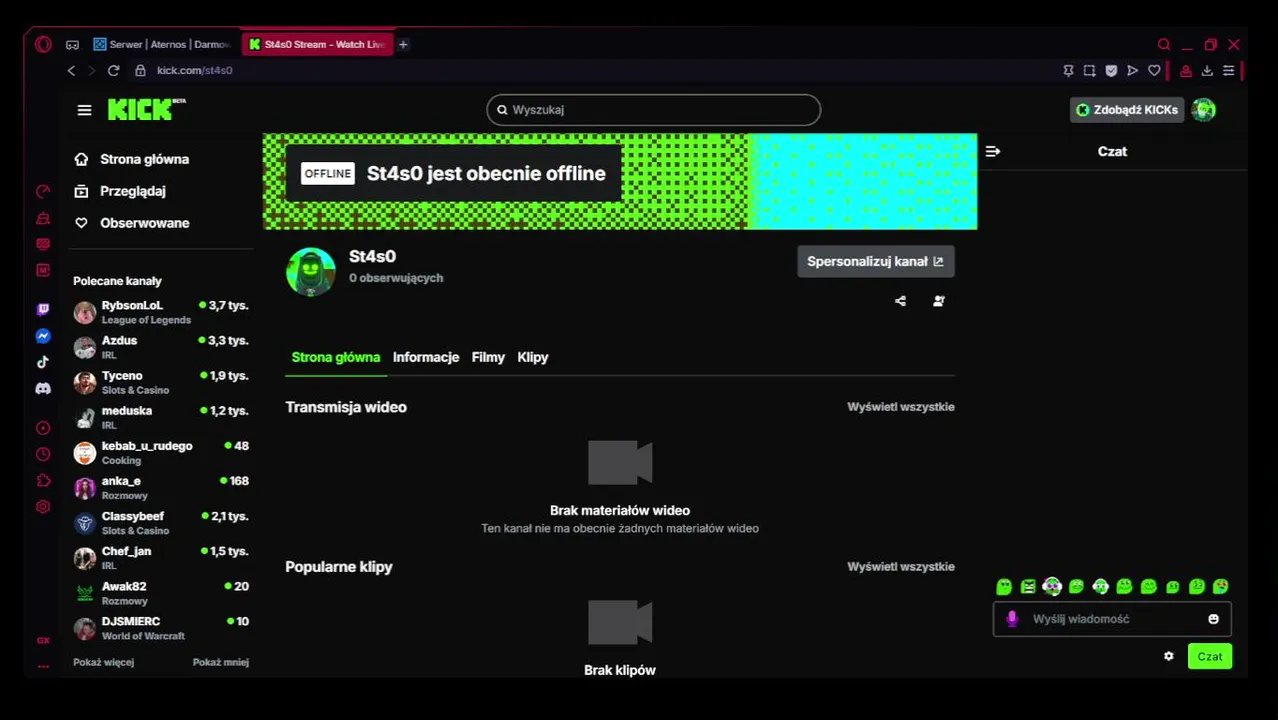The width and height of the screenshot is (1278, 720).
Task: Open extensions cube in Opera sidebar
Action: pos(43,480)
